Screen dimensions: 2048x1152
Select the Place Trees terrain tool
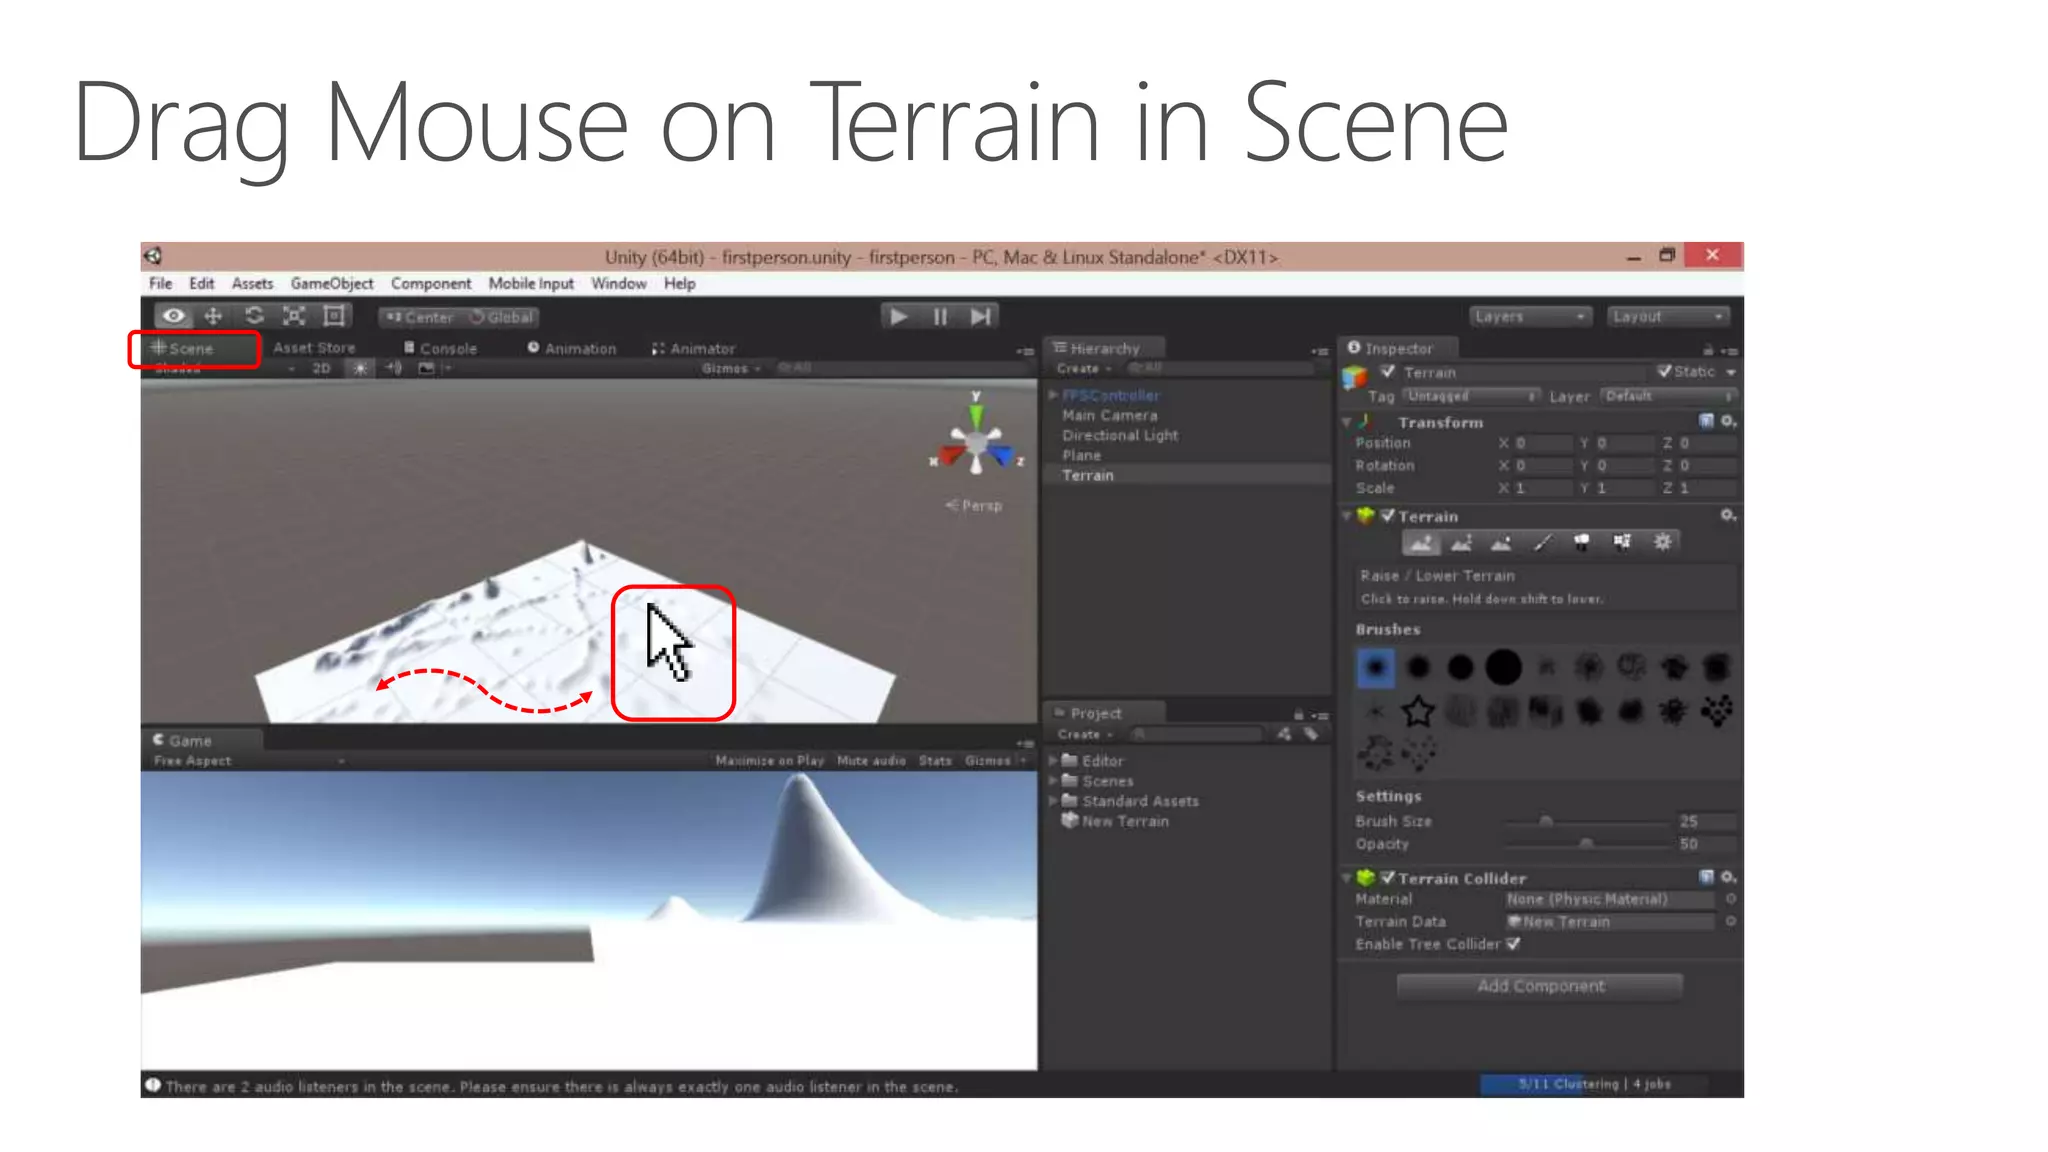[x=1582, y=543]
